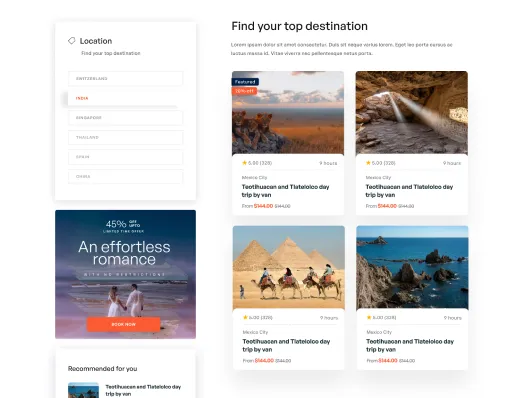Click 9 hours label on pyramids card
The image size is (524, 398).
329,318
